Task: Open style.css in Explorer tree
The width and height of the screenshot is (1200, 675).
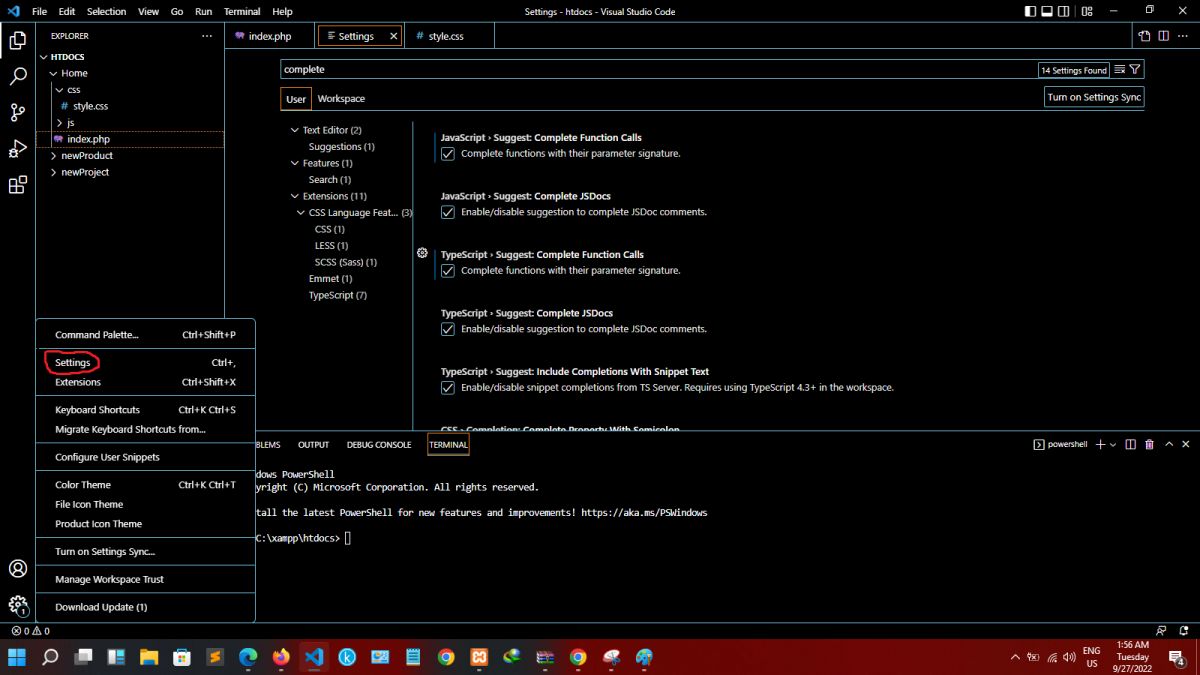Action: (90, 106)
